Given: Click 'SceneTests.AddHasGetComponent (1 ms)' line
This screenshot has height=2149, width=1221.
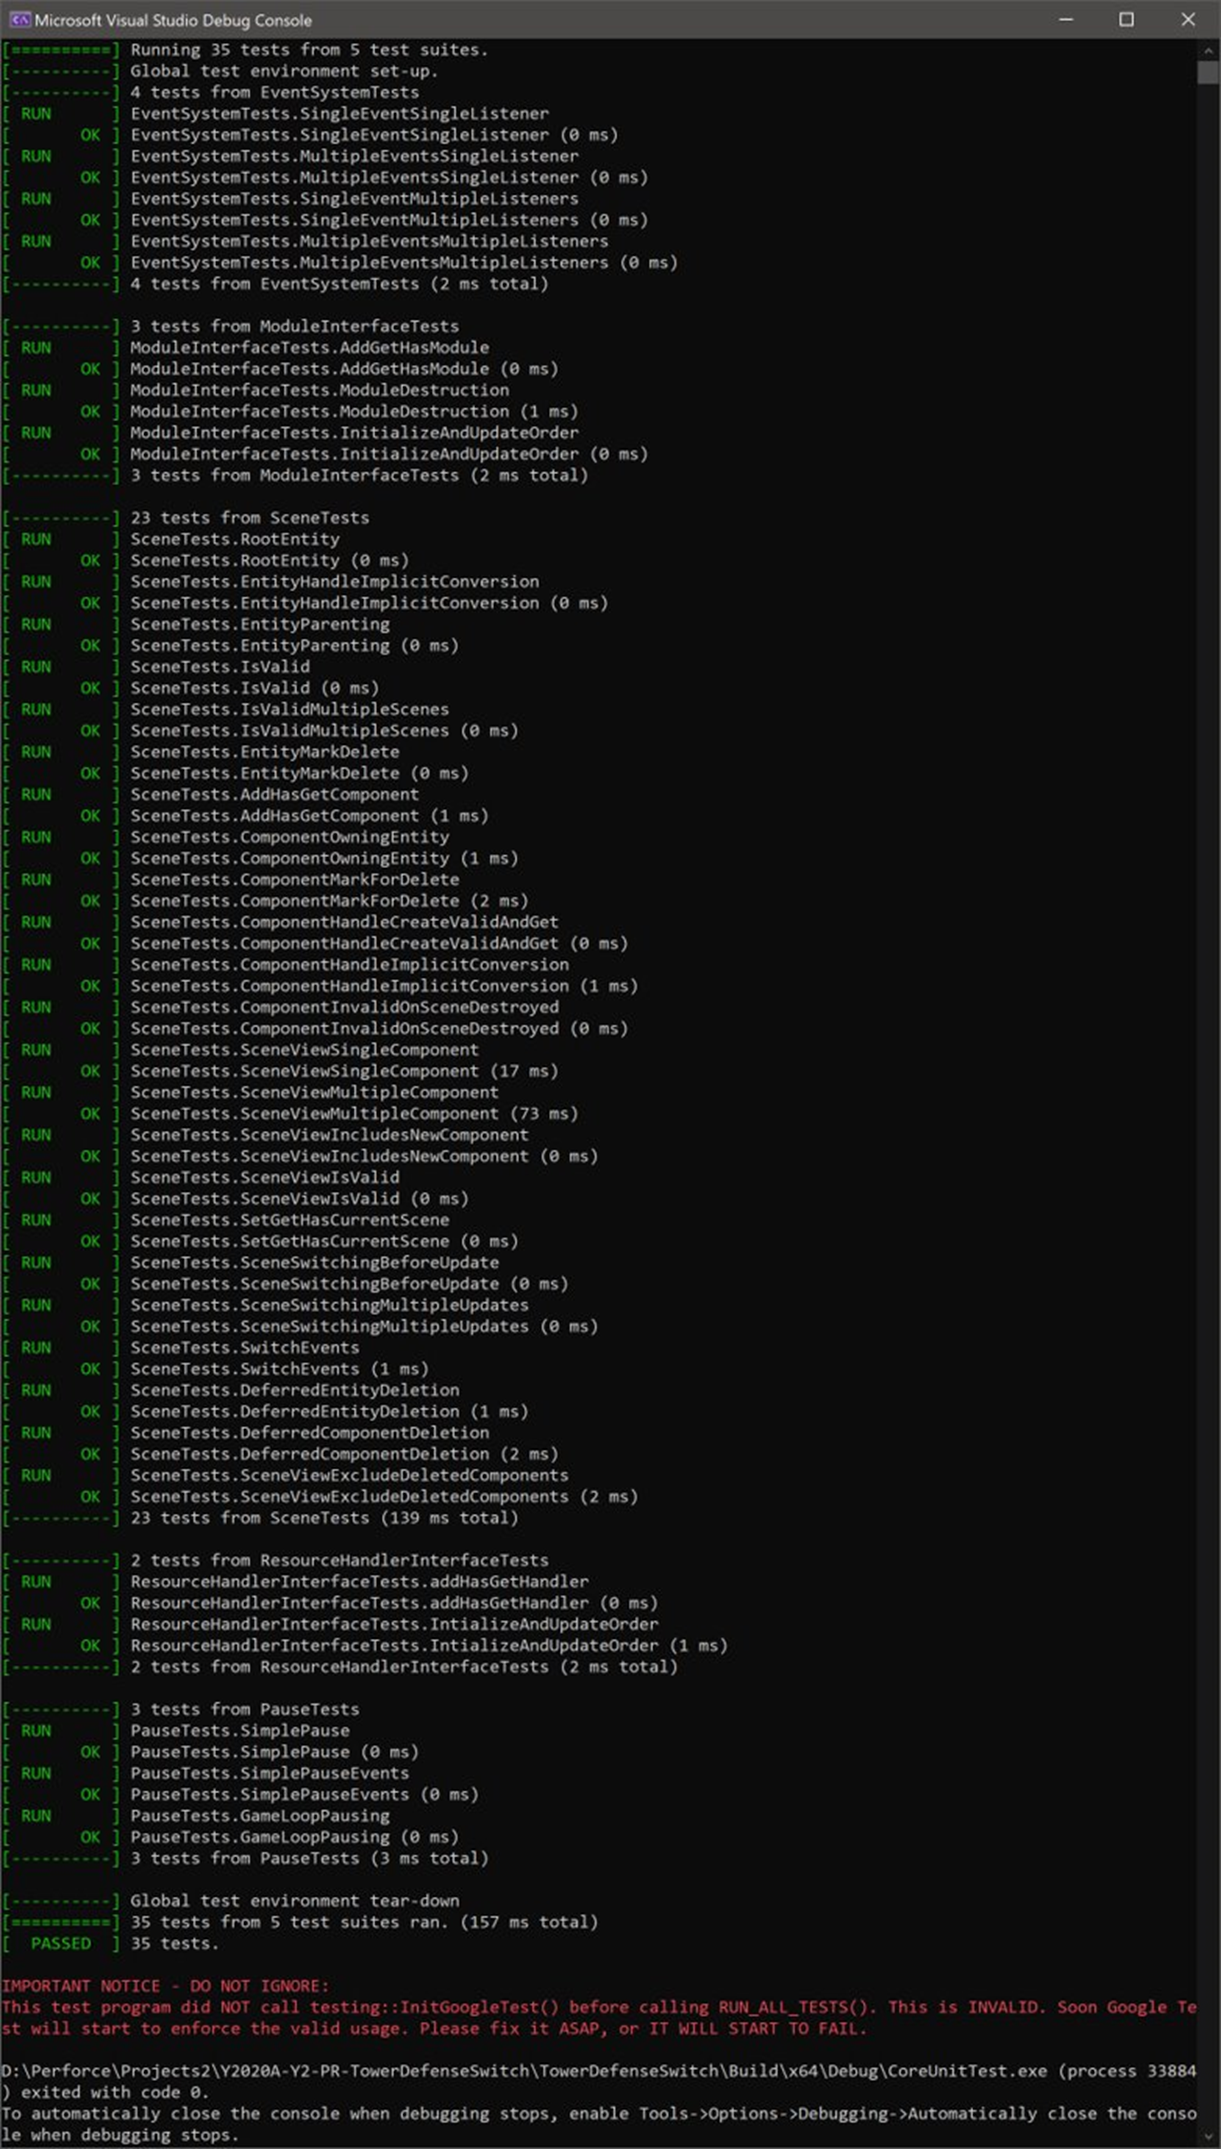Looking at the screenshot, I should pyautogui.click(x=309, y=816).
